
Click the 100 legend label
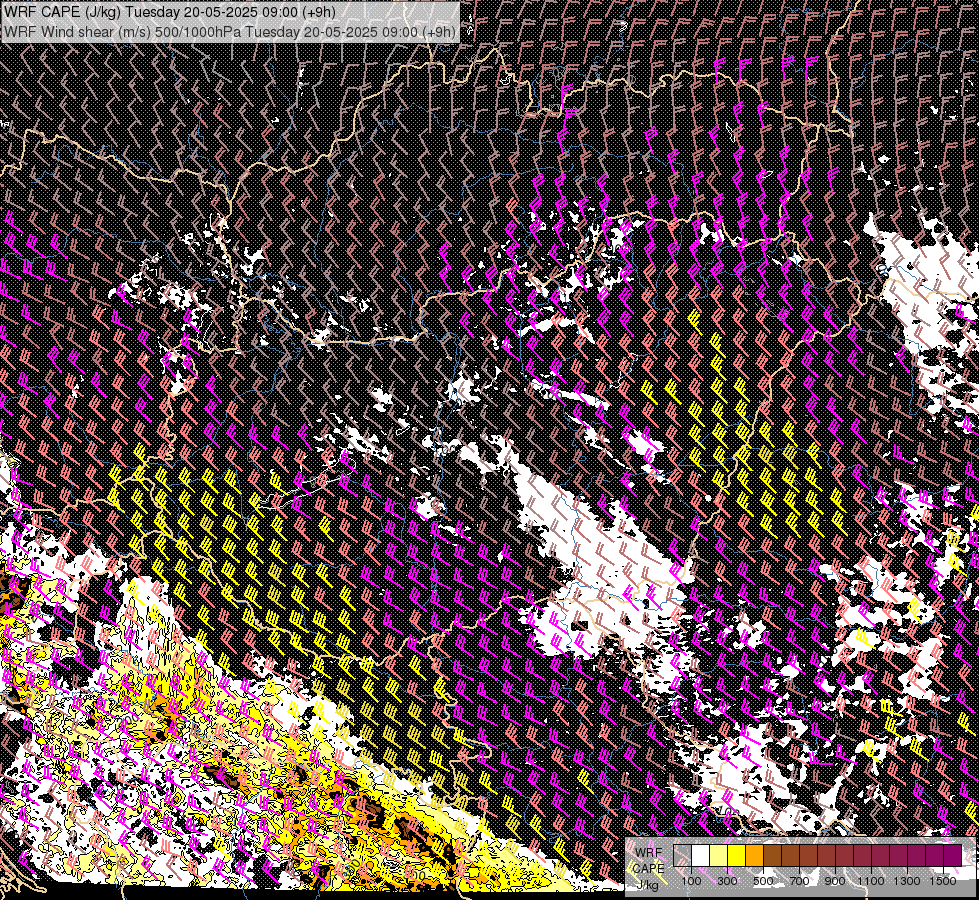(x=691, y=881)
